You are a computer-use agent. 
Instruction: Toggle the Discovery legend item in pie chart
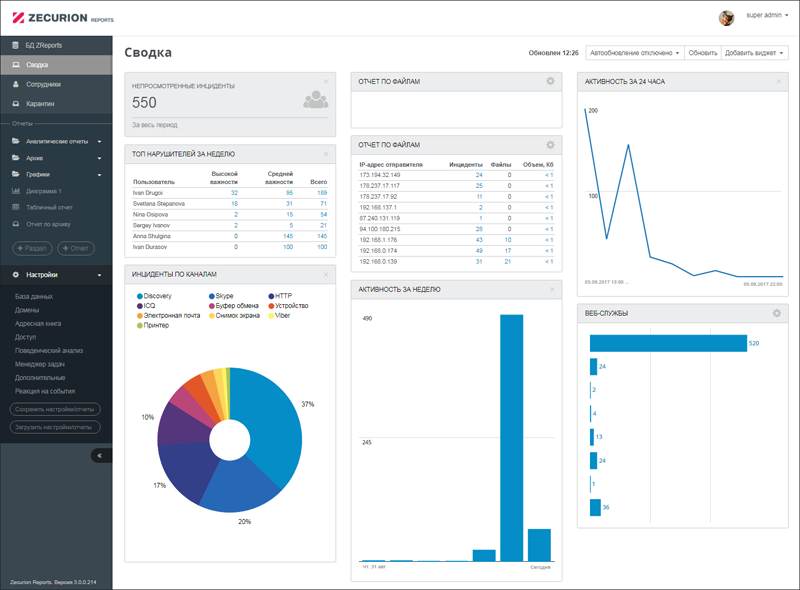(154, 296)
